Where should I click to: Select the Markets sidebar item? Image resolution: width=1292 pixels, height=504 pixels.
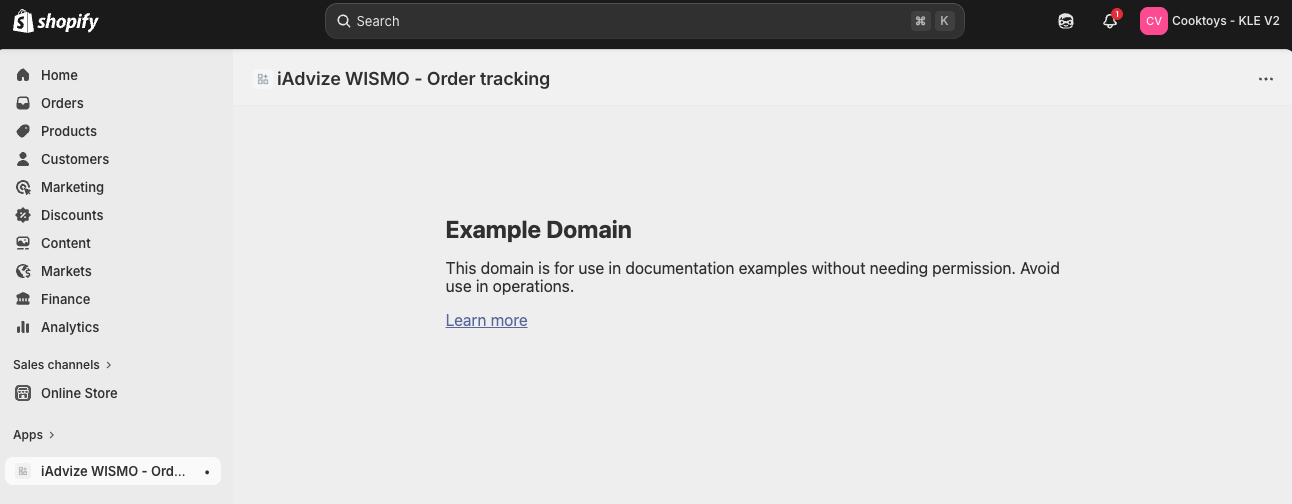pos(66,271)
